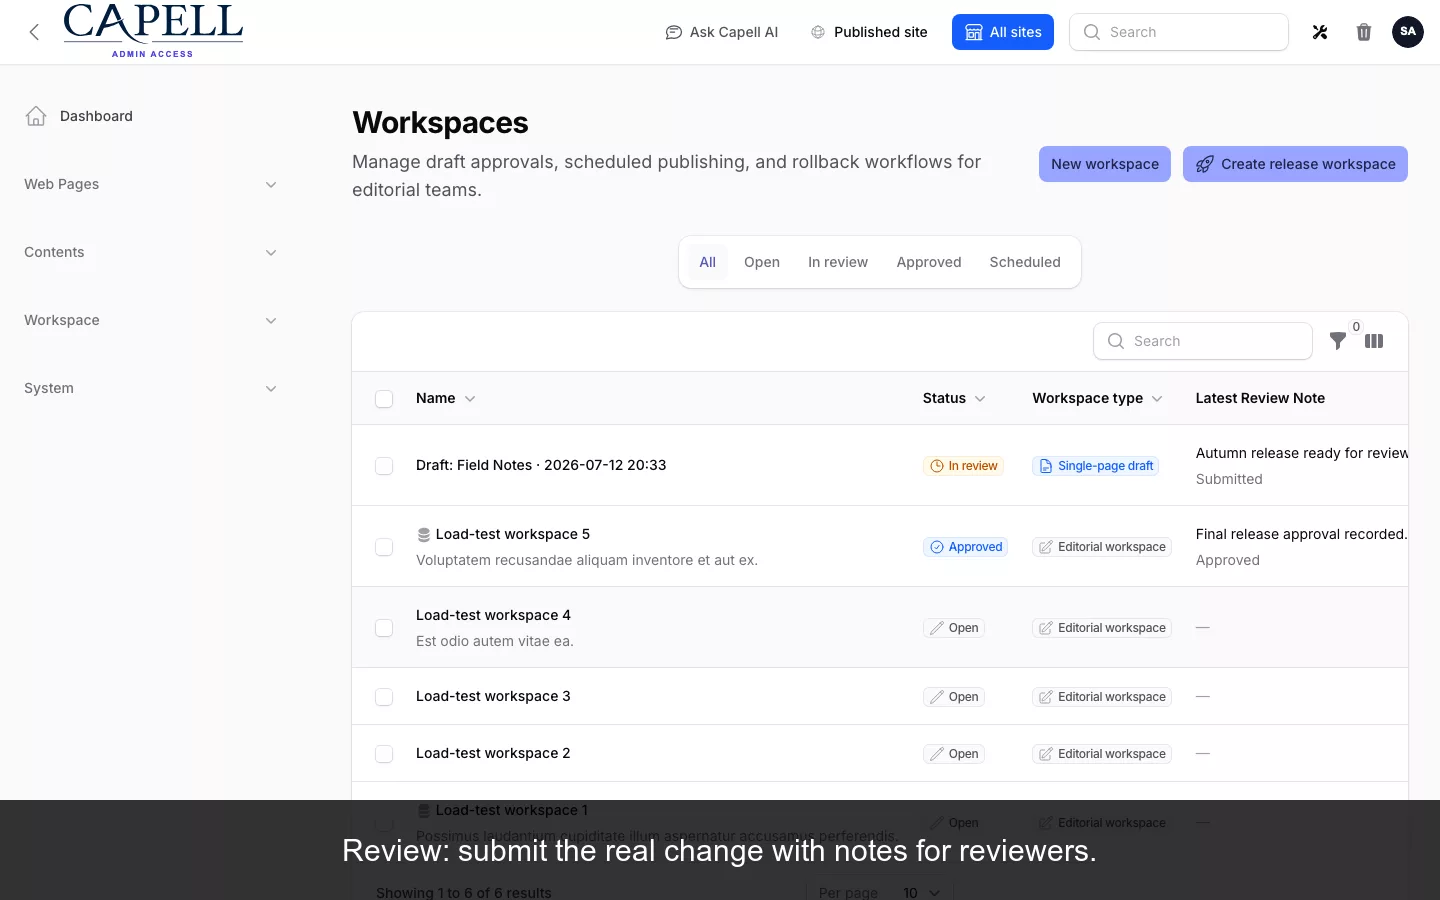Open Load-test workspace 2 name
Viewport: 1440px width, 900px height.
(x=493, y=753)
